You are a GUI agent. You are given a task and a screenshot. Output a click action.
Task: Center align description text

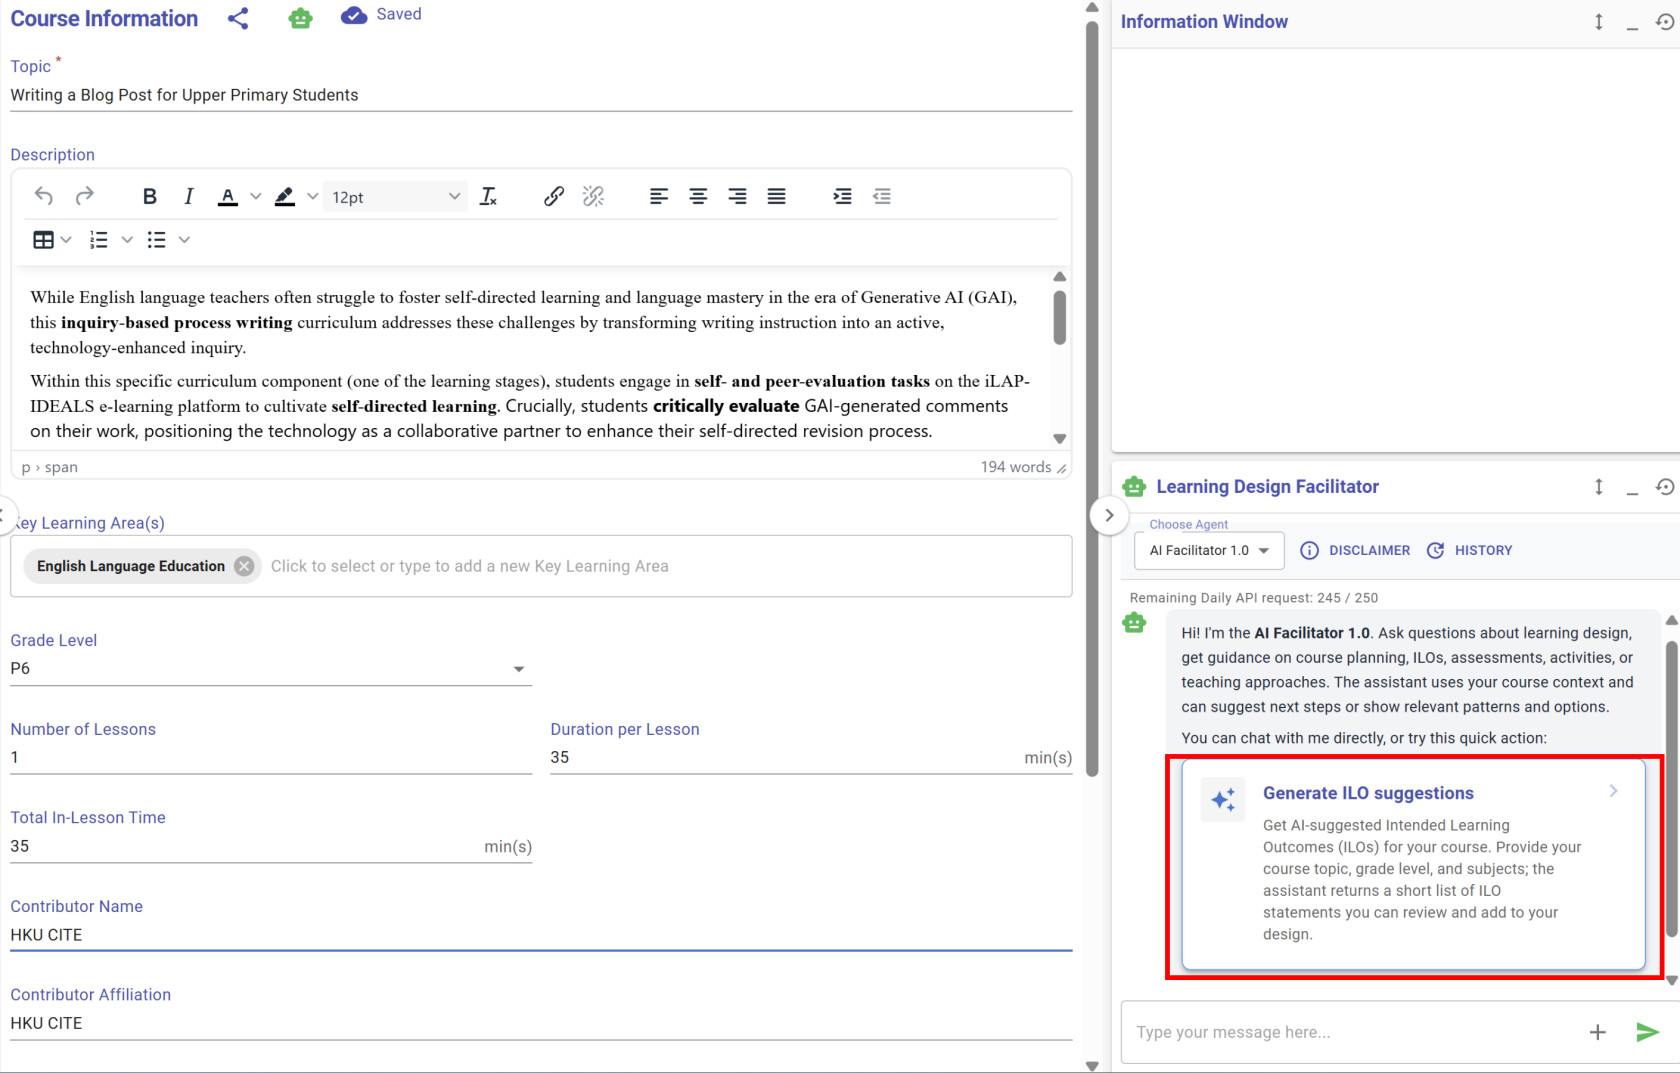tap(698, 196)
